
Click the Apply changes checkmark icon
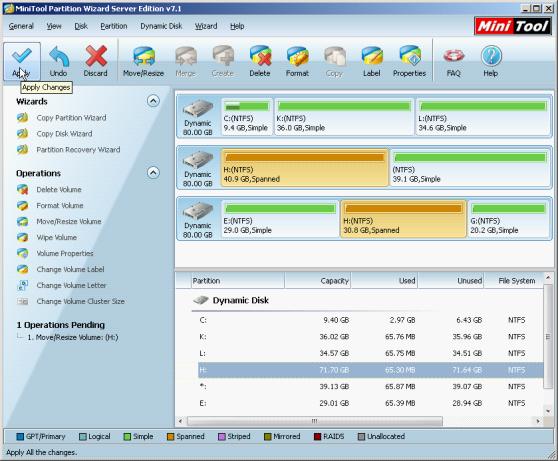click(22, 56)
